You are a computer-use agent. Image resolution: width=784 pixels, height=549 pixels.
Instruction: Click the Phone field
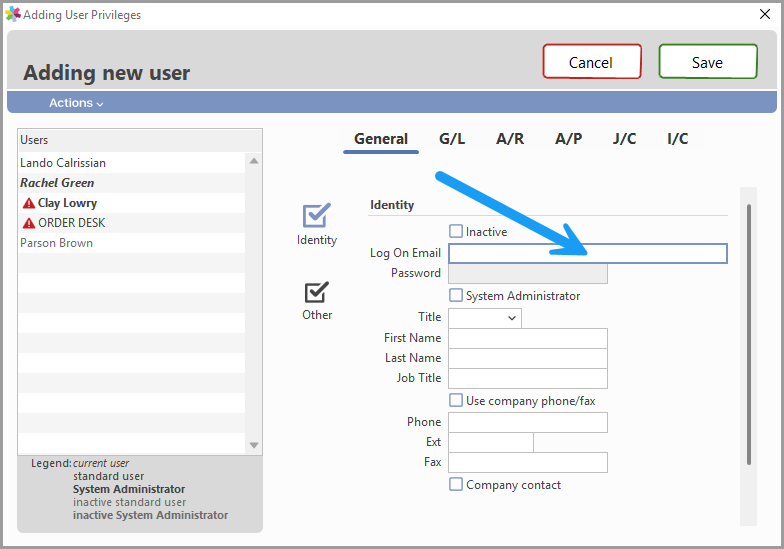528,422
